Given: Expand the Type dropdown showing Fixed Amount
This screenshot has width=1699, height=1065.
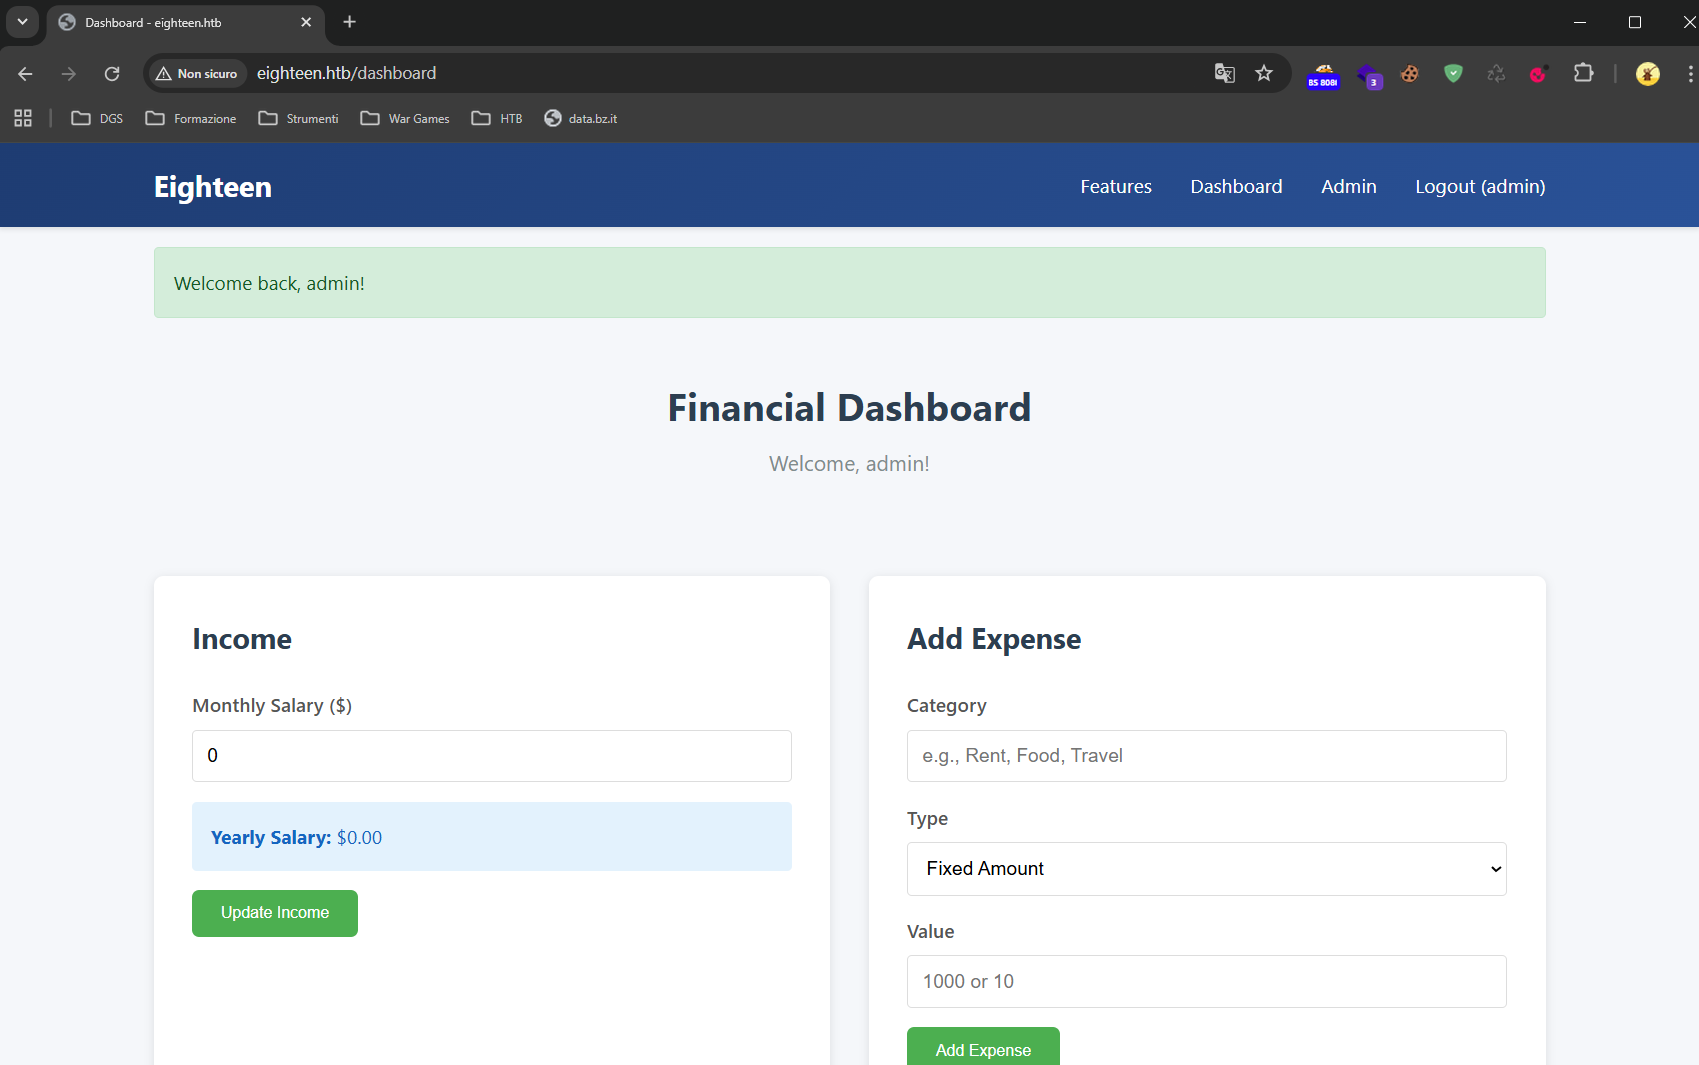Looking at the screenshot, I should [1207, 869].
